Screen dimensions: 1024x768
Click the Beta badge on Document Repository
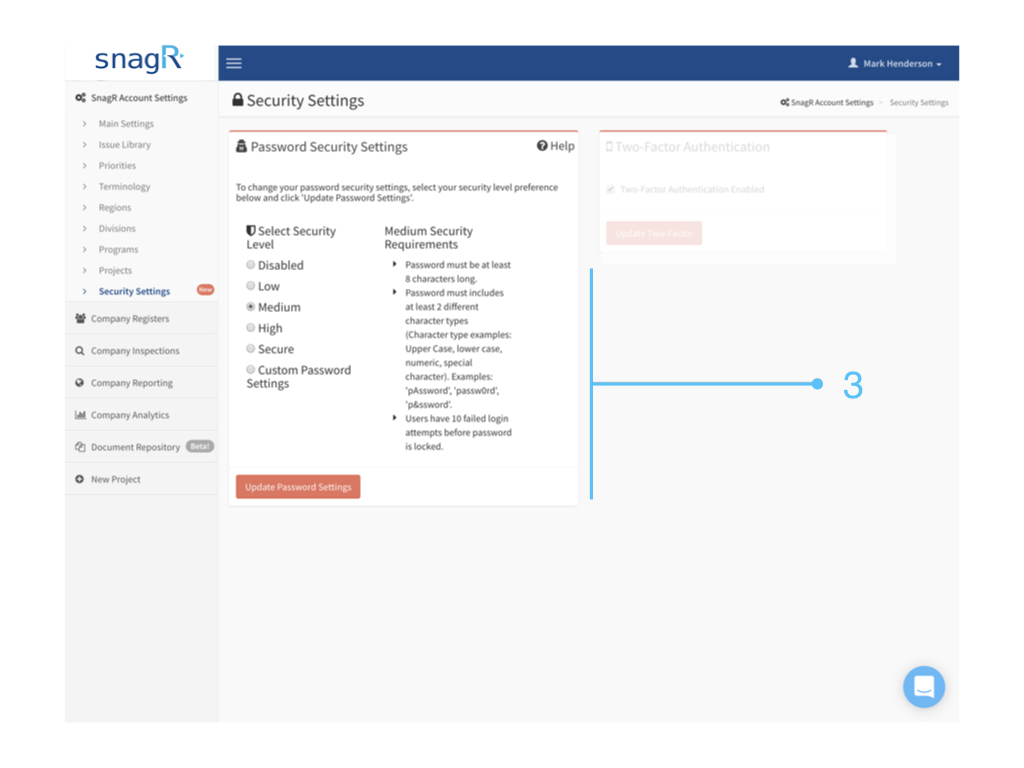(x=200, y=446)
